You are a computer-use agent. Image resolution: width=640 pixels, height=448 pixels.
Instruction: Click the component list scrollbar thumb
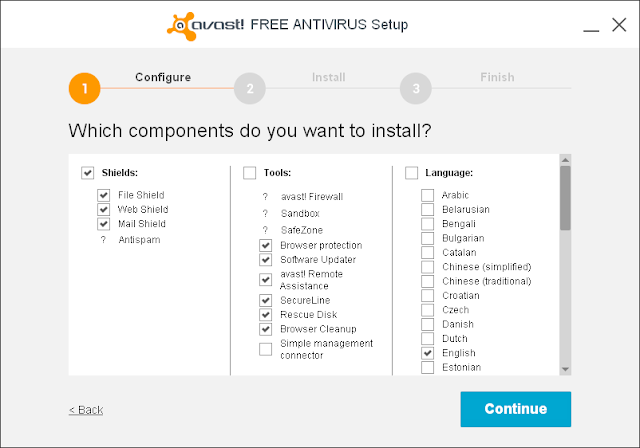tap(565, 198)
